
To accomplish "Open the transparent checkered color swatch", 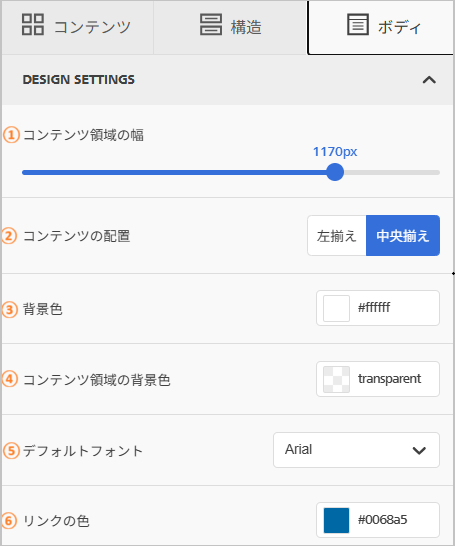I will pyautogui.click(x=336, y=380).
